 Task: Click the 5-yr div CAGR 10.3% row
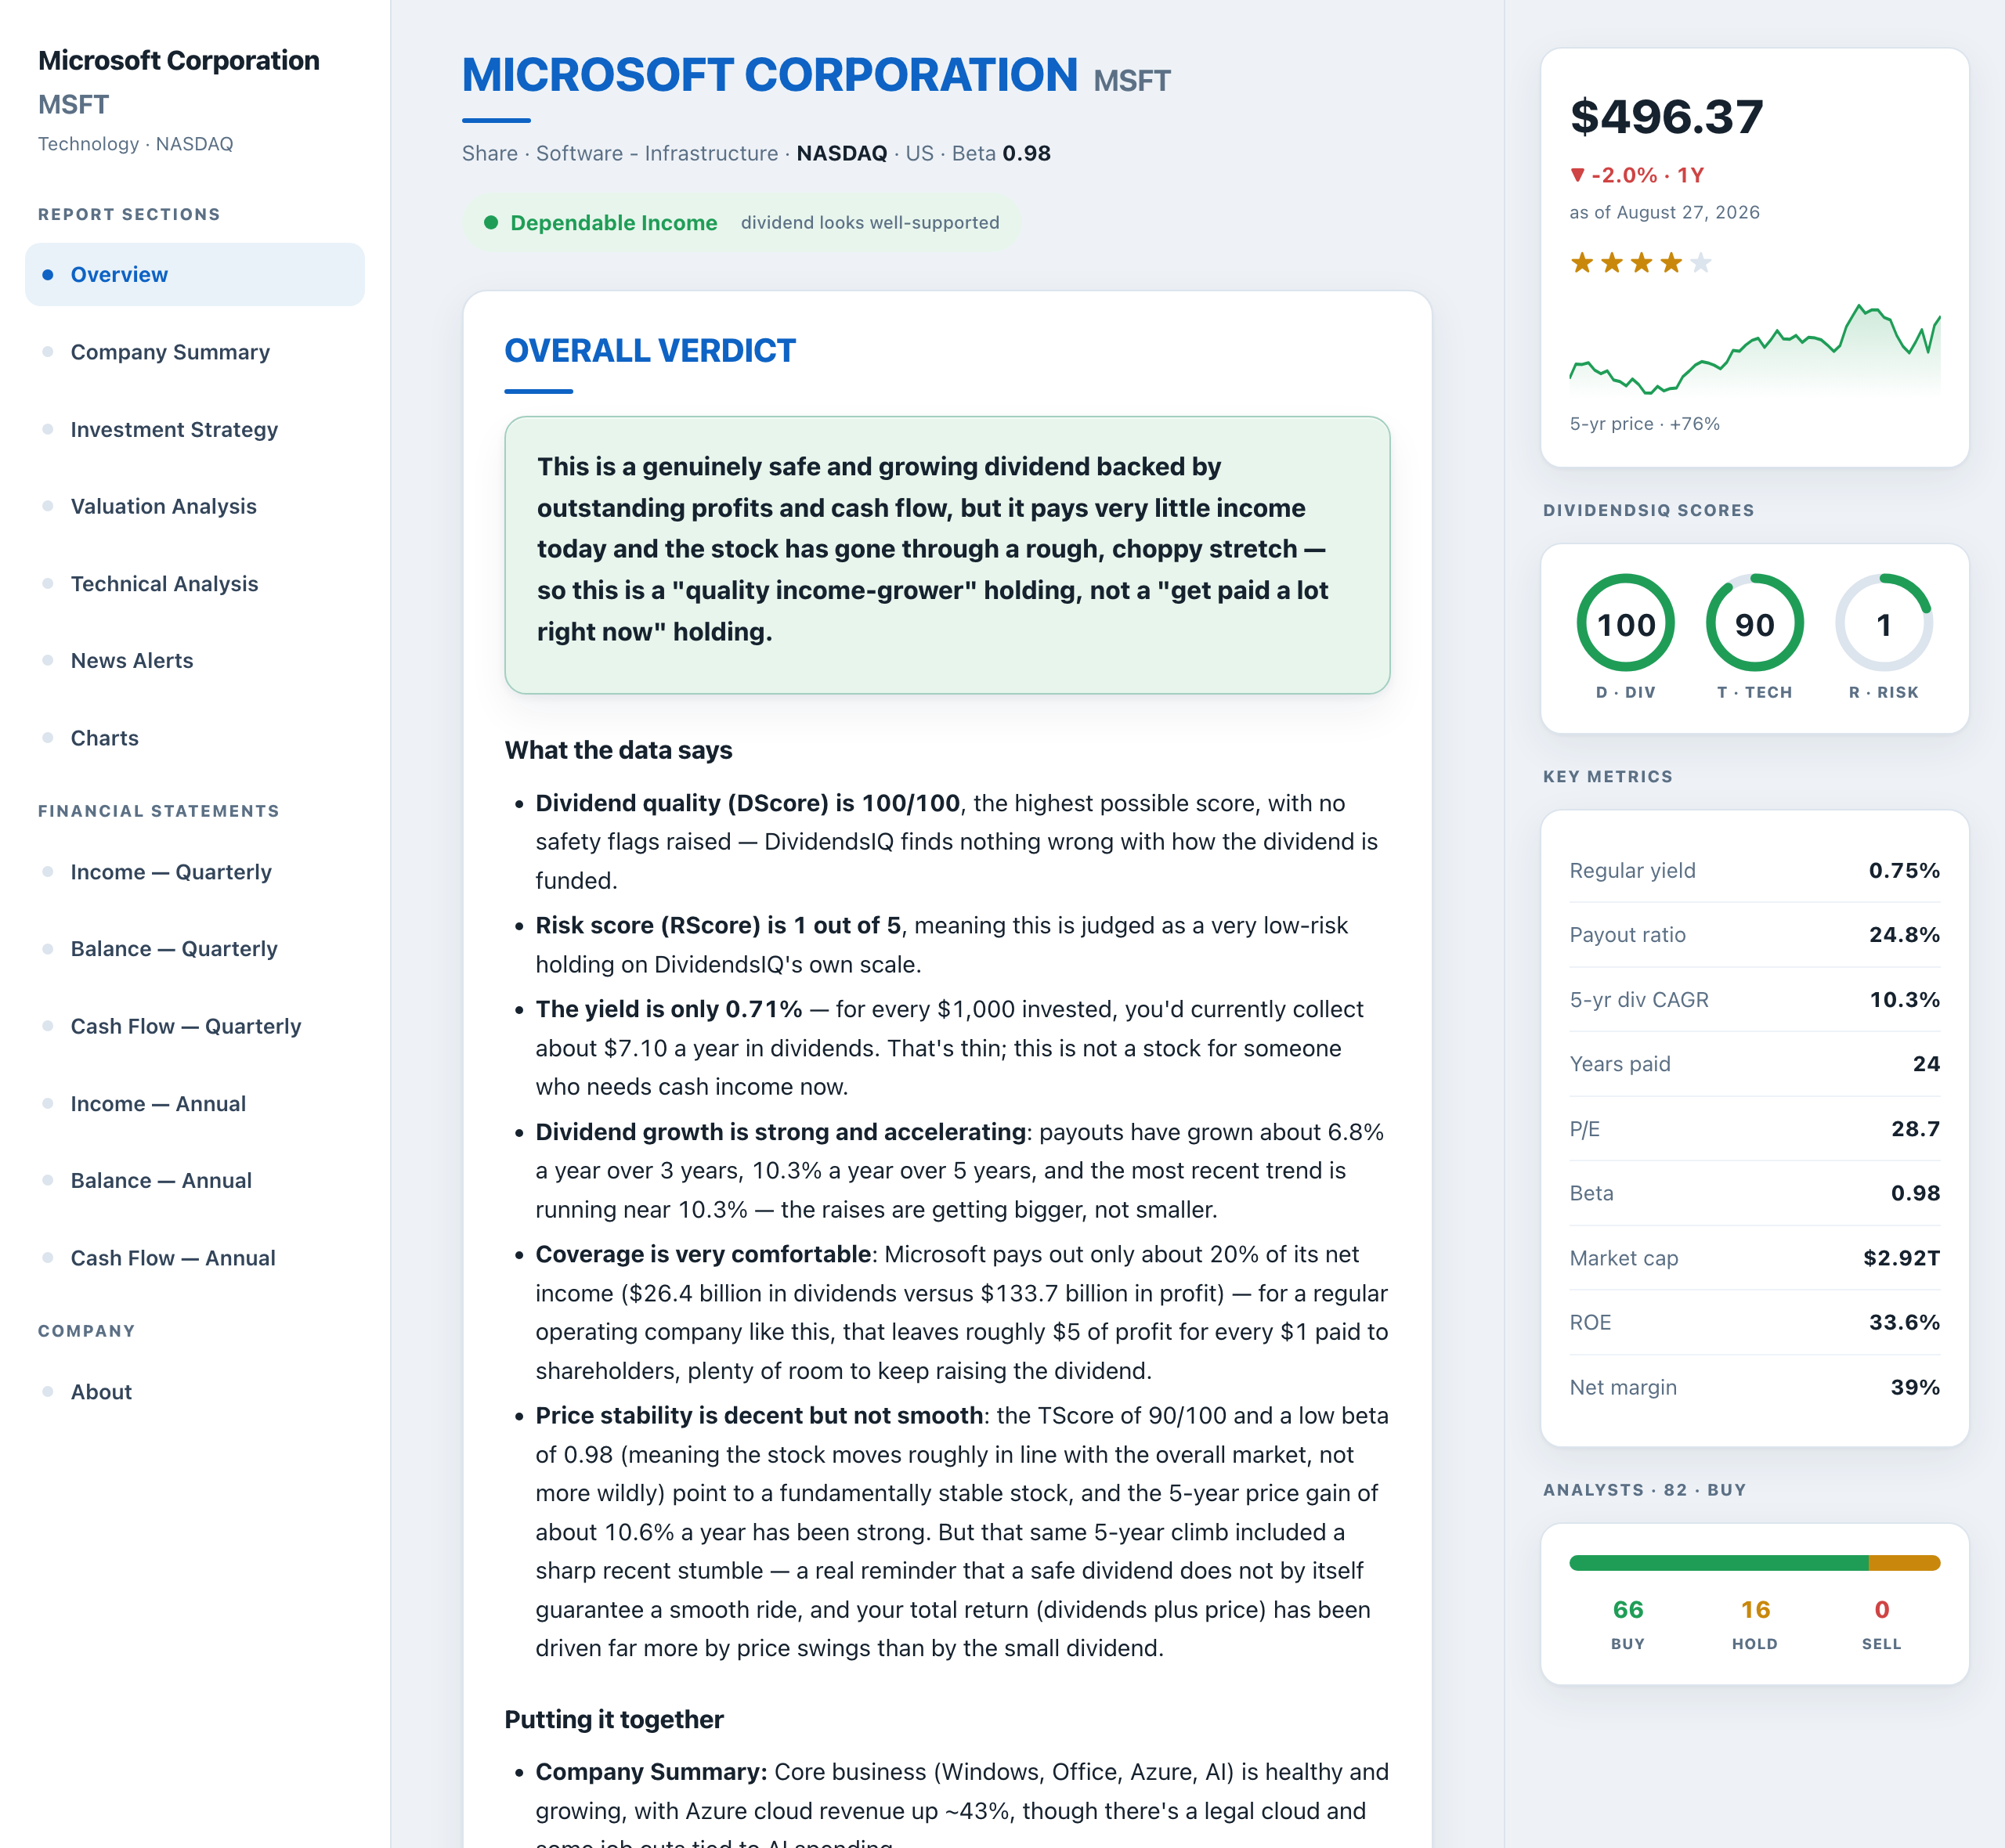tap(1755, 1000)
